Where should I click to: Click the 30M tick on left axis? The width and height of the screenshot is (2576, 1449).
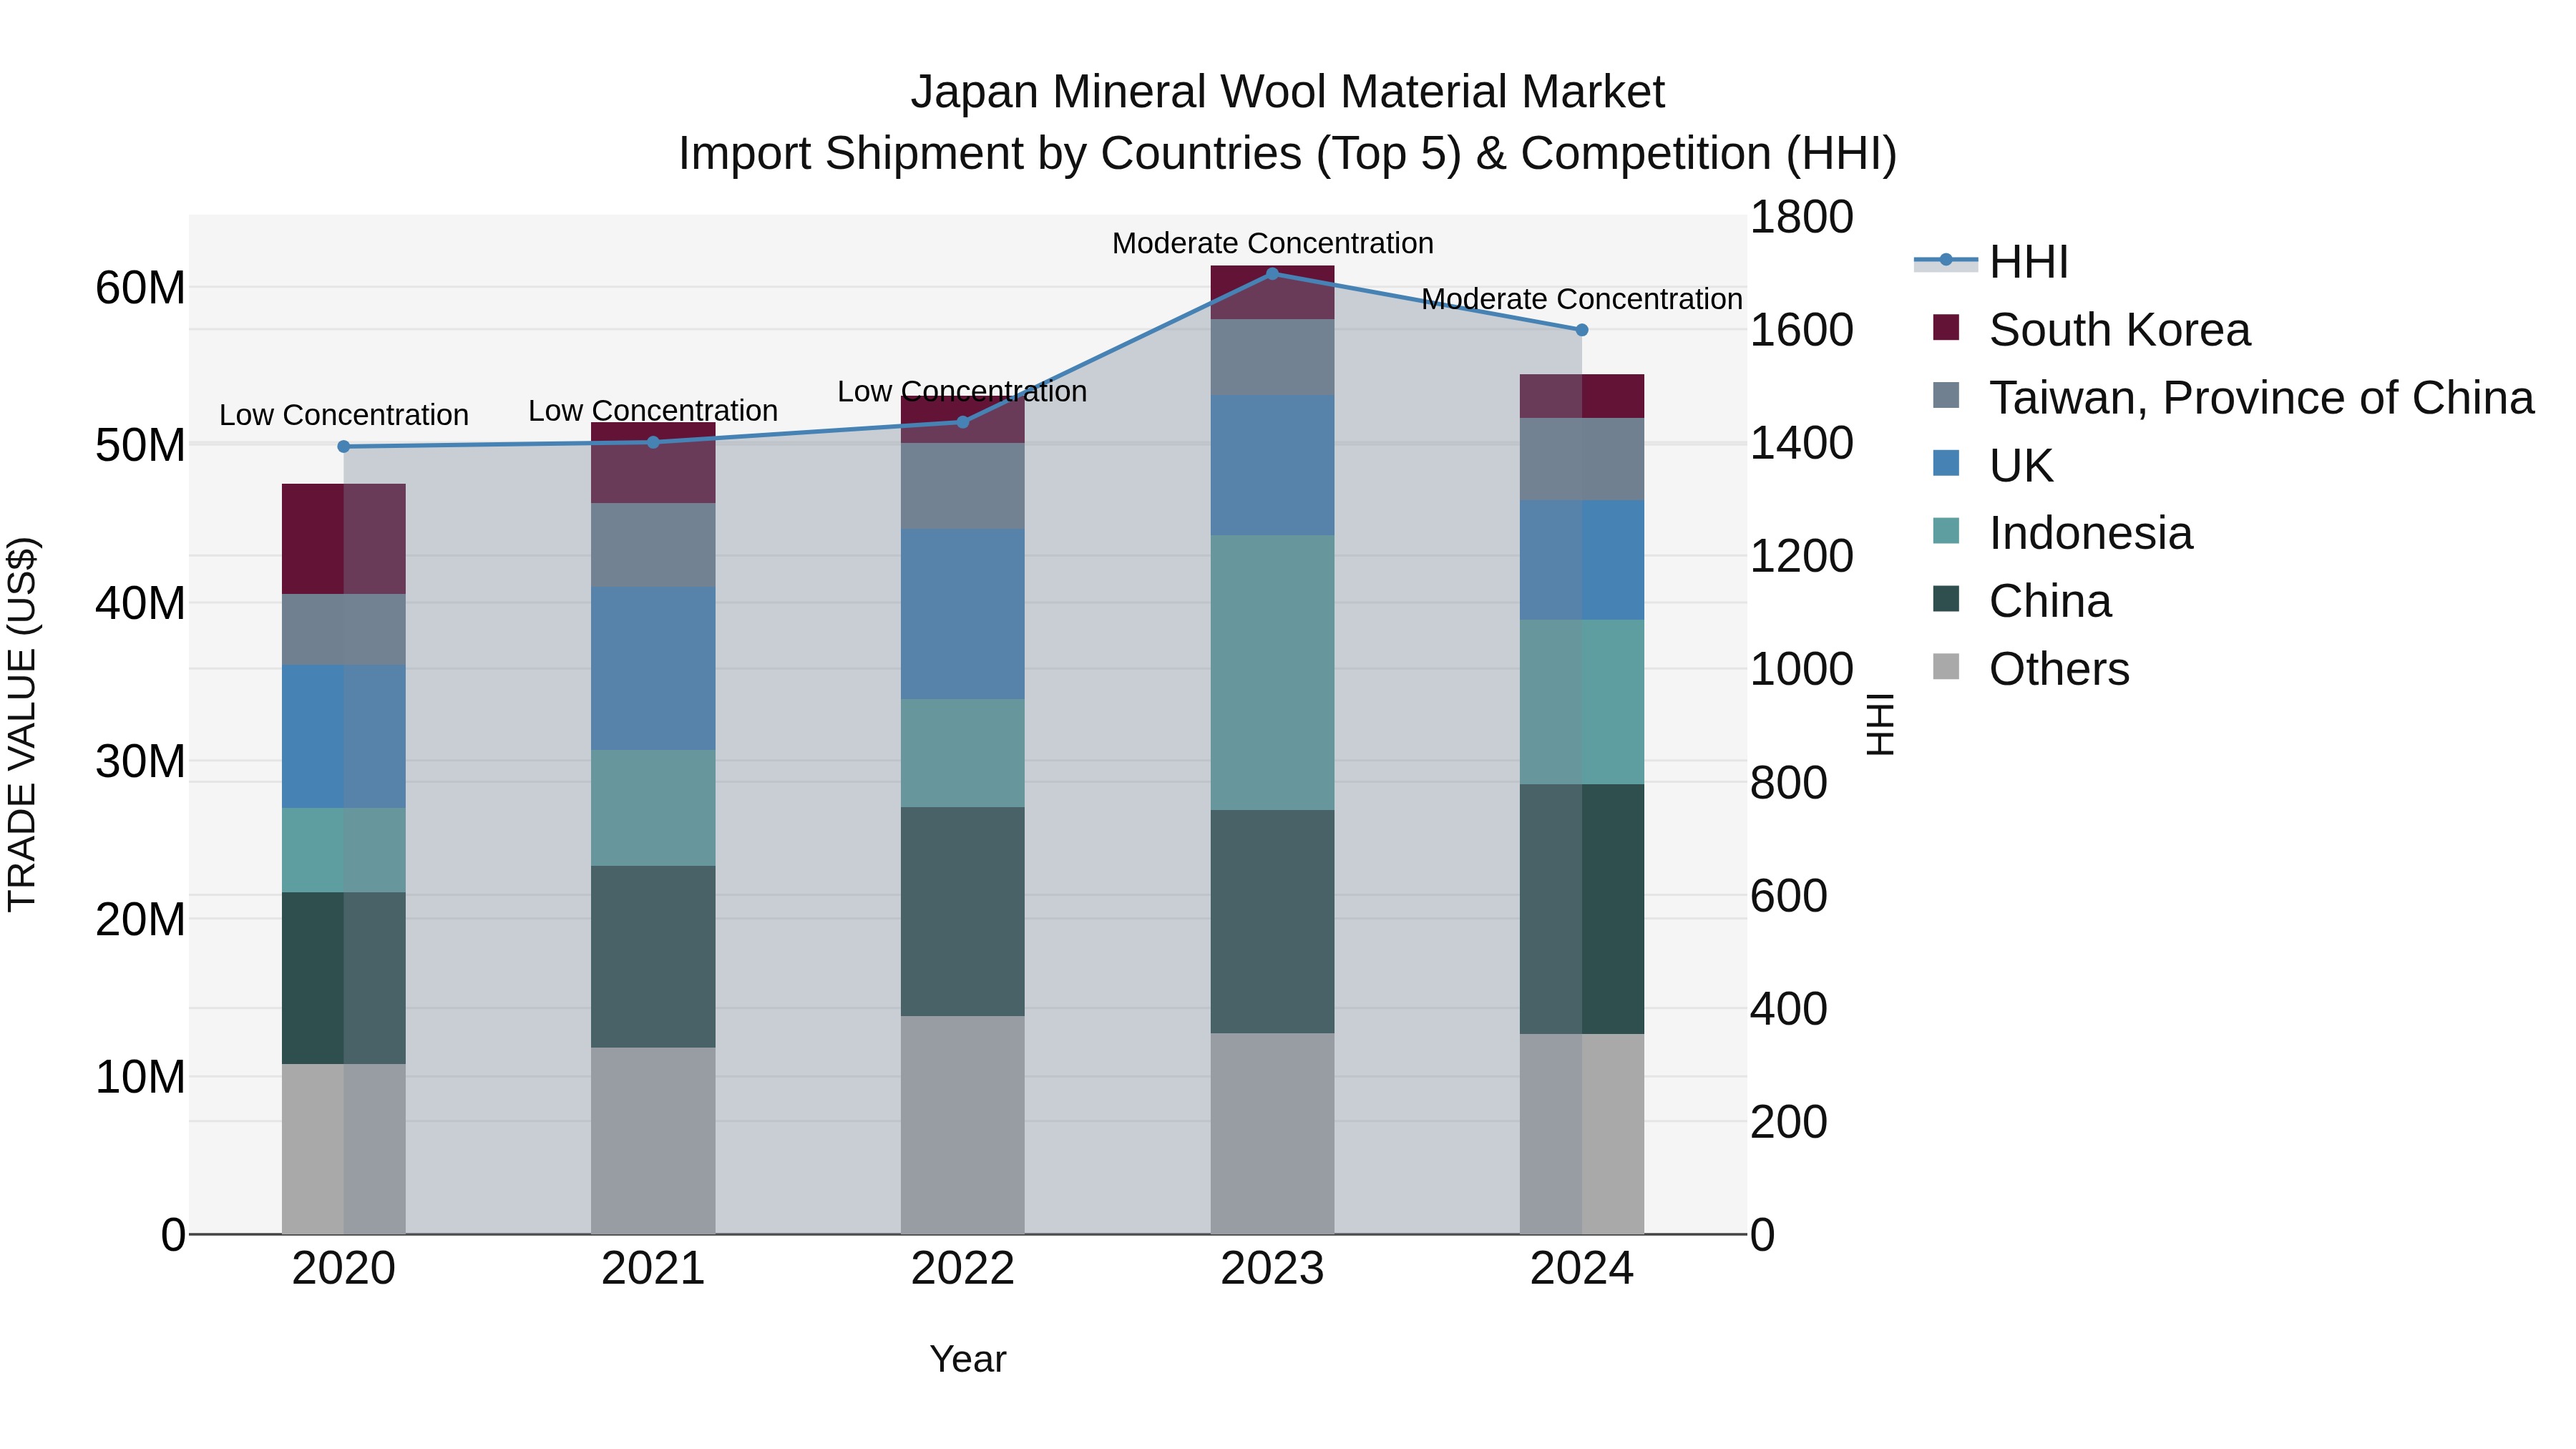pyautogui.click(x=140, y=762)
